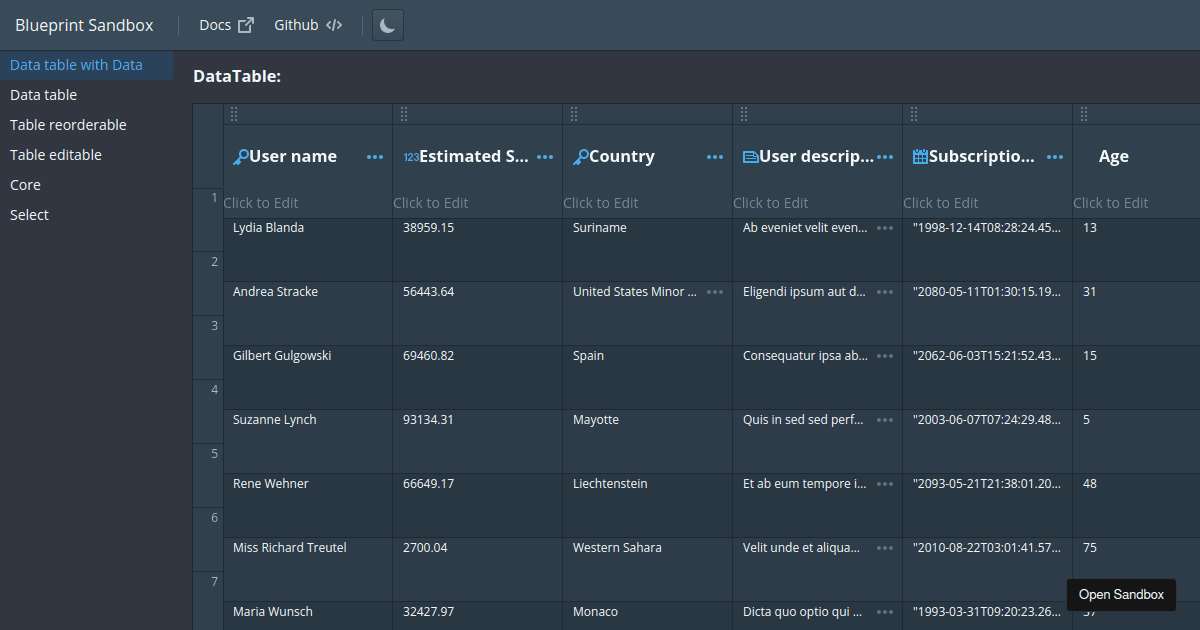
Task: Select the Rene Wehner cell
Action: coord(308,506)
